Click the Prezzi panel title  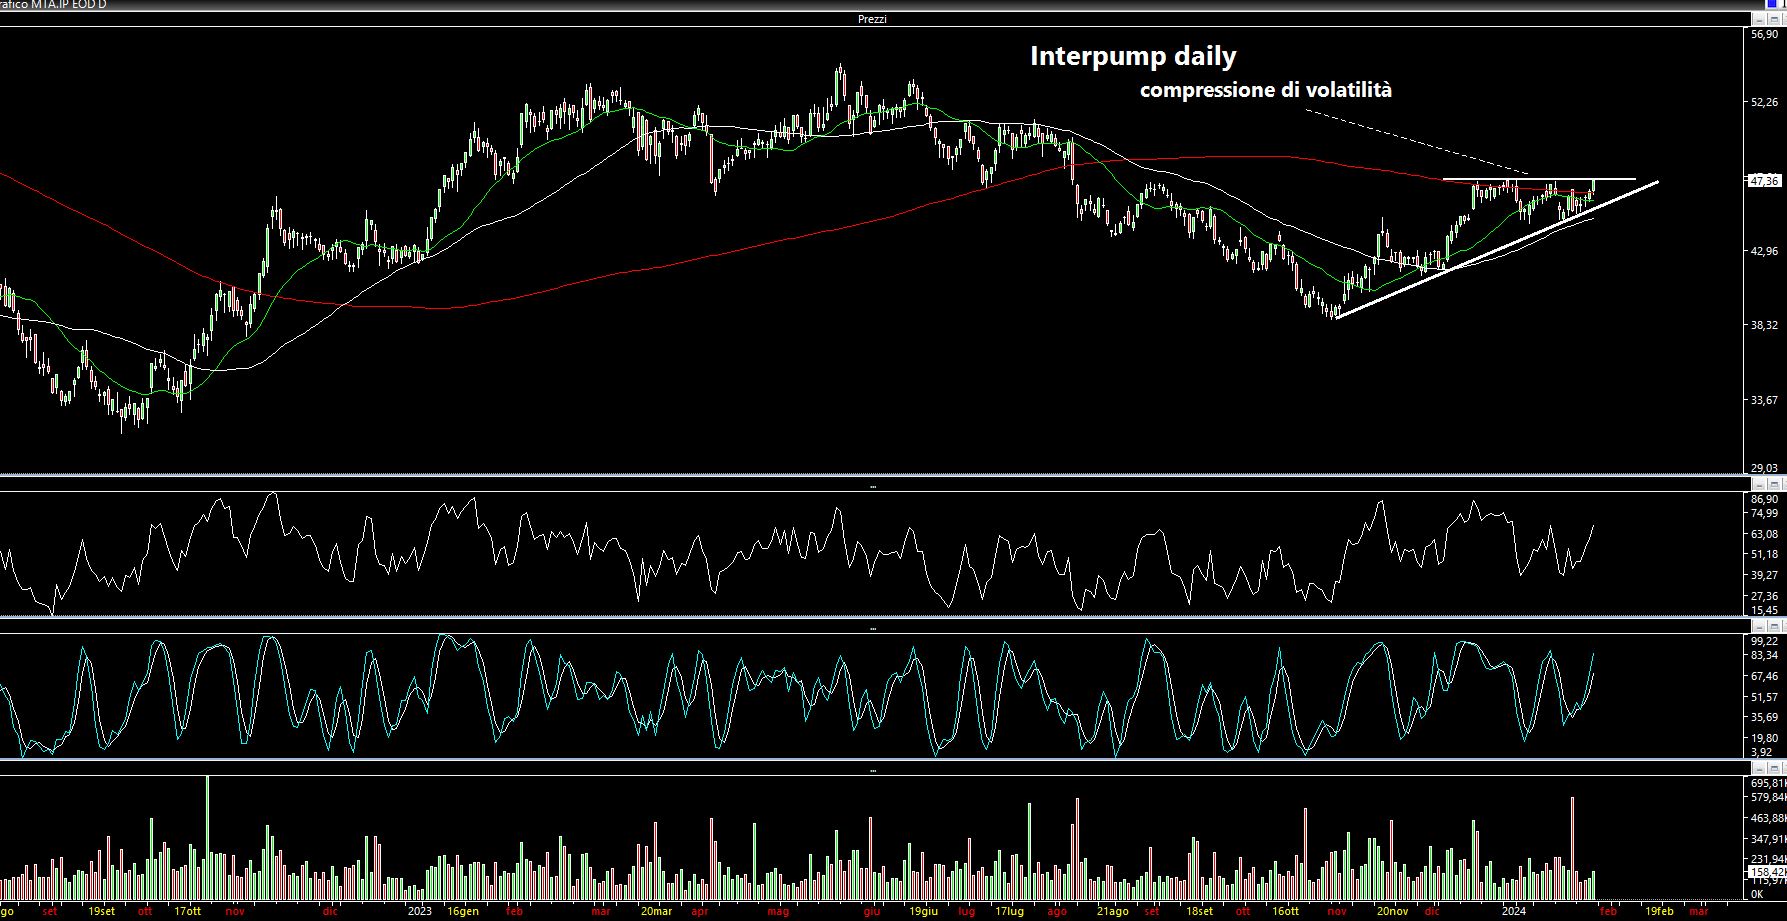(x=872, y=19)
